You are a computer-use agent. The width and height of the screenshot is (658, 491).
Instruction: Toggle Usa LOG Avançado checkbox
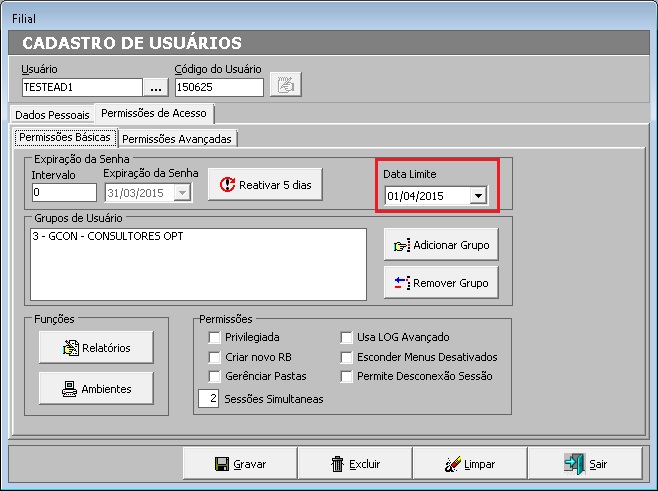(x=347, y=338)
